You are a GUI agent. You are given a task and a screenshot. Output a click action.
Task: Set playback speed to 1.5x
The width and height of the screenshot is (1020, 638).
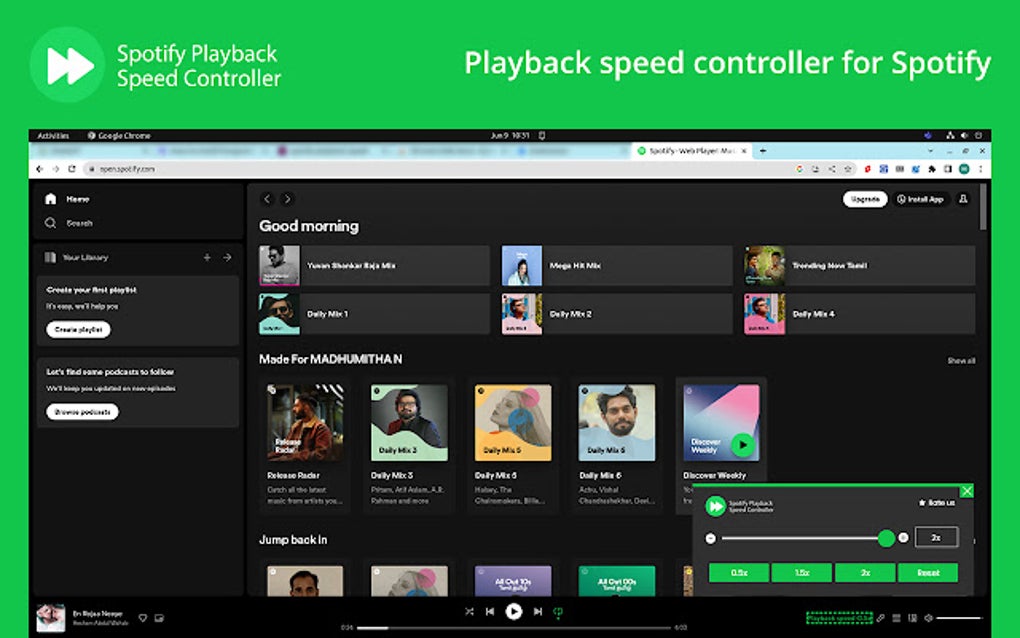801,573
